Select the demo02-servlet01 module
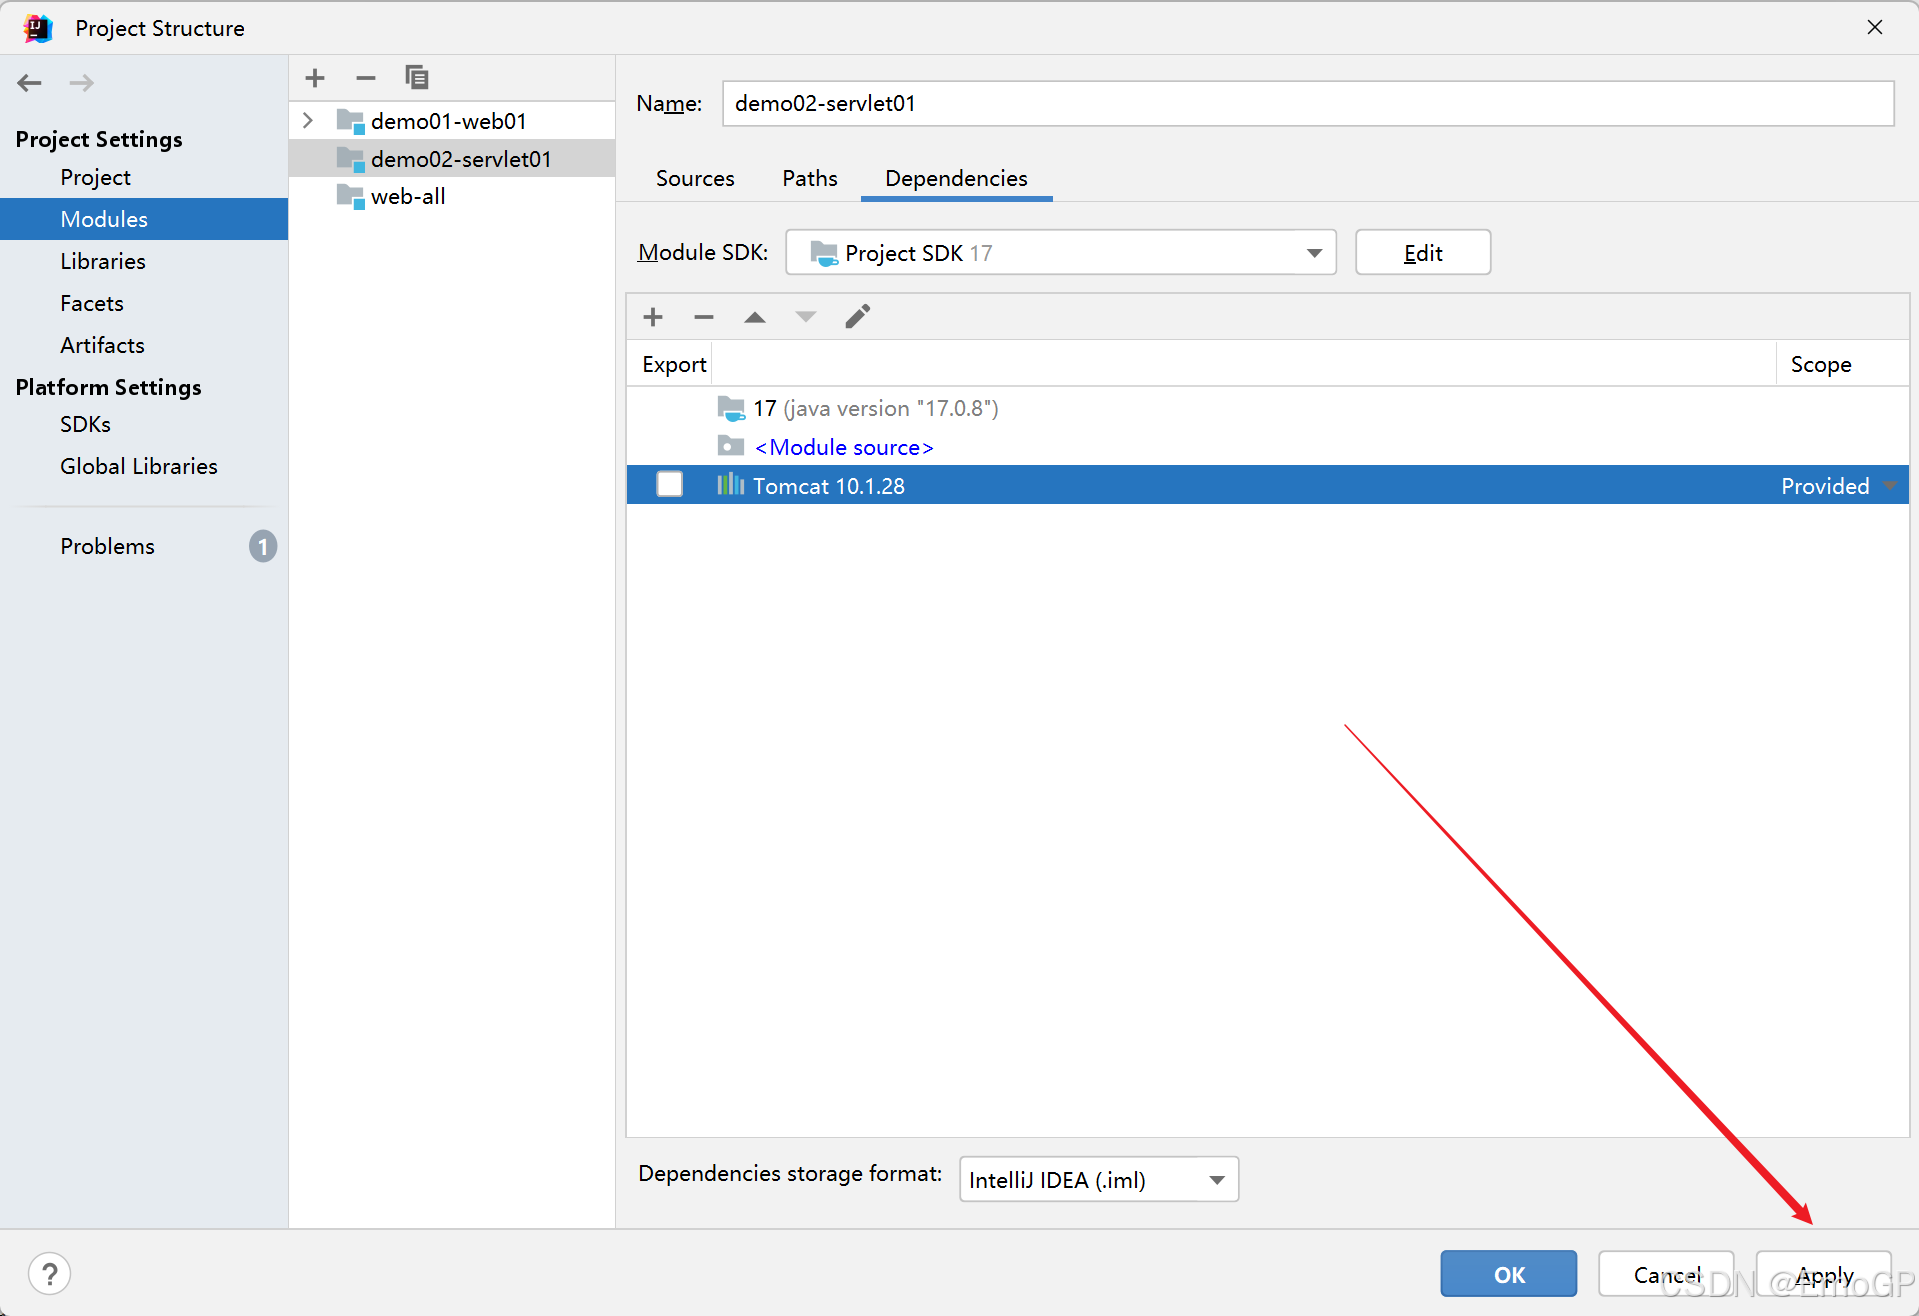Screen dimensions: 1919x1316 point(452,159)
